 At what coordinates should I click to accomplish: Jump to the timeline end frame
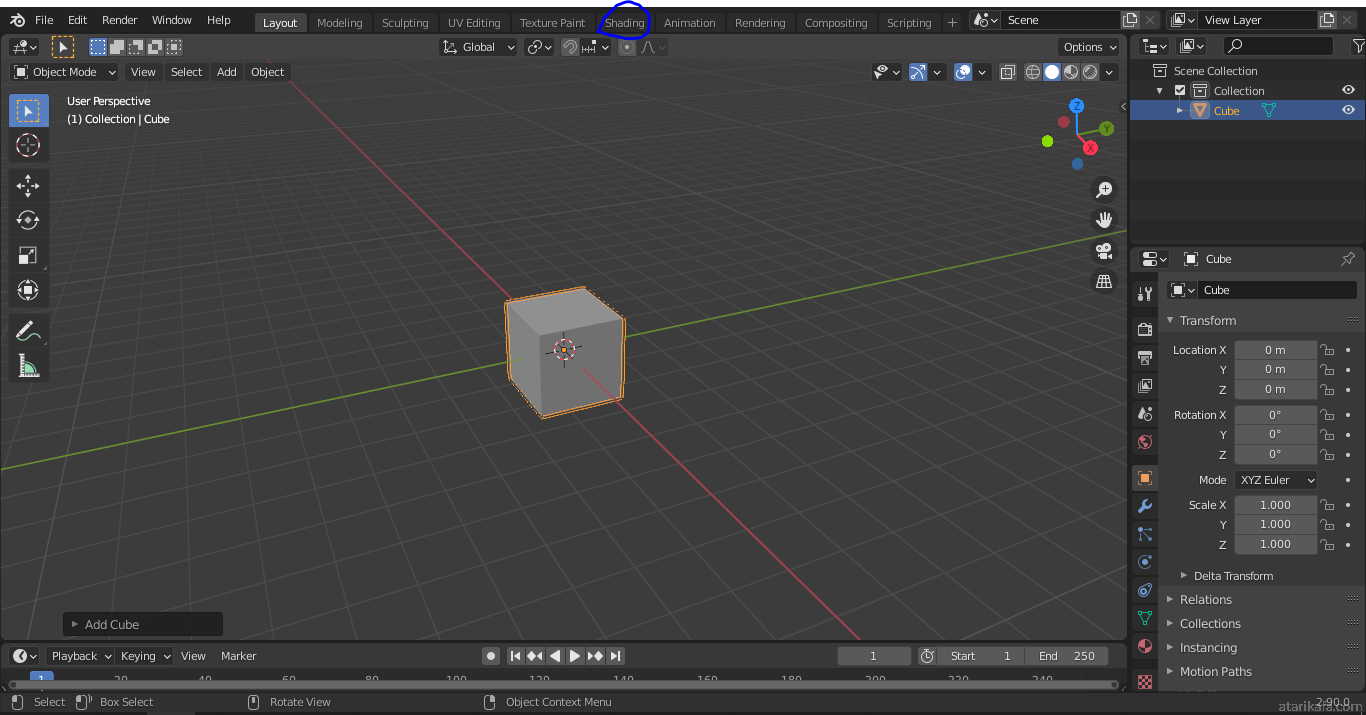coord(616,656)
